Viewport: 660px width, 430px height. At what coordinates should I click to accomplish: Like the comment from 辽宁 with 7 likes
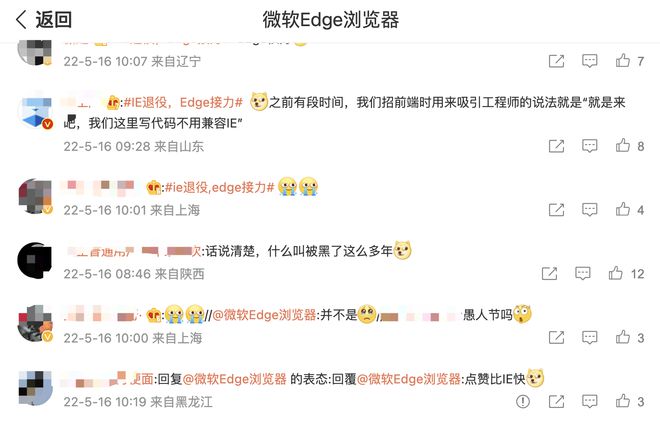tap(623, 61)
